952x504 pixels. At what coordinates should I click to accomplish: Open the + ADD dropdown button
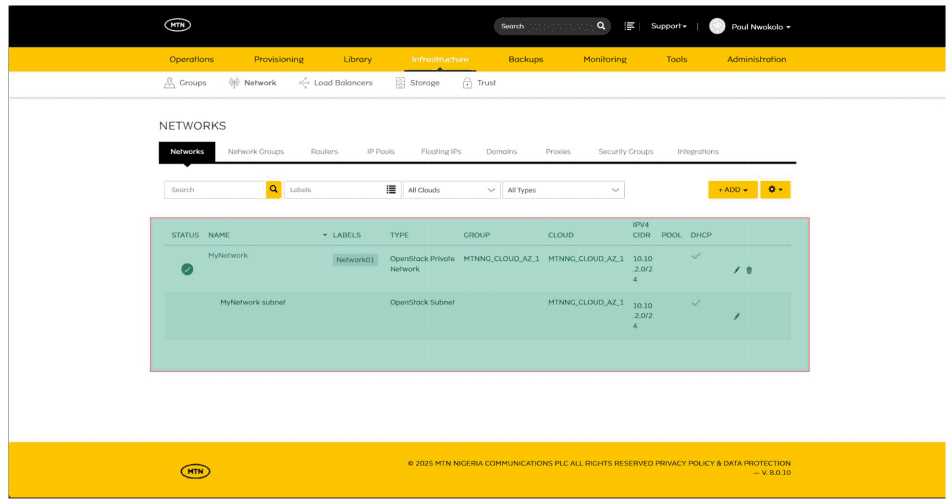point(733,189)
